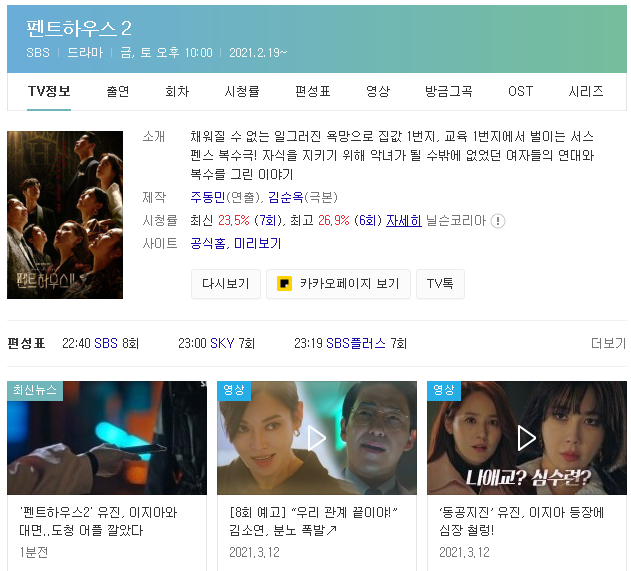Open news headline '펜트하우스2' 유진, 이지아와 대면
631x571 pixels.
(x=98, y=521)
